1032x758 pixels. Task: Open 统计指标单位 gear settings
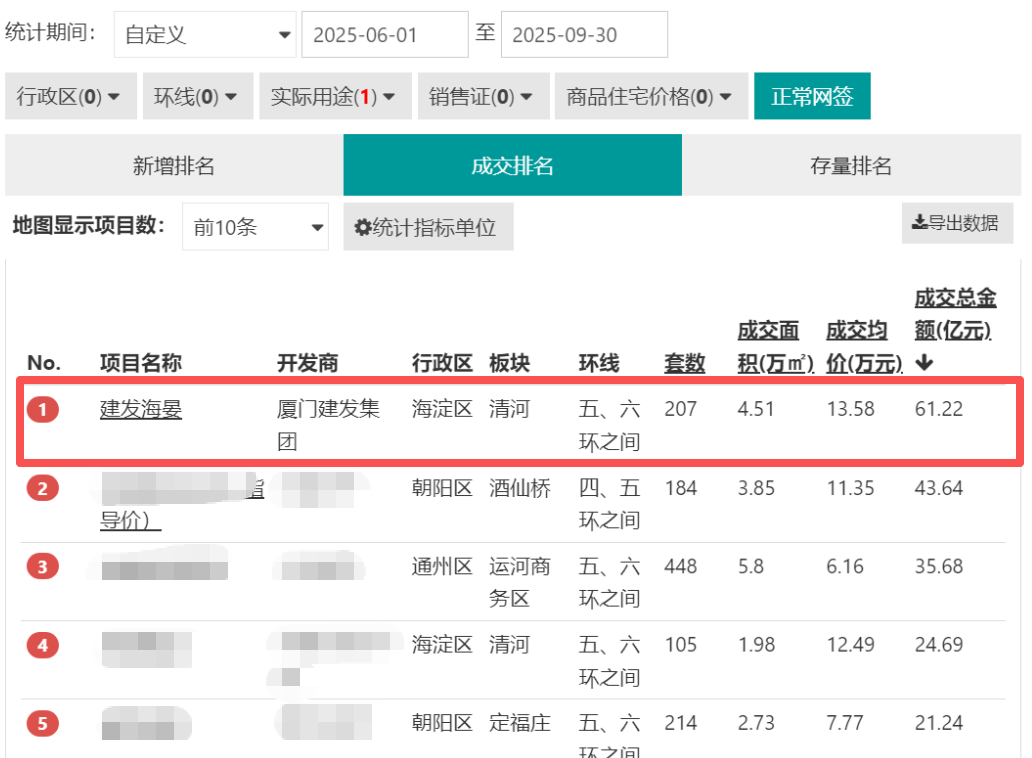pyautogui.click(x=428, y=227)
